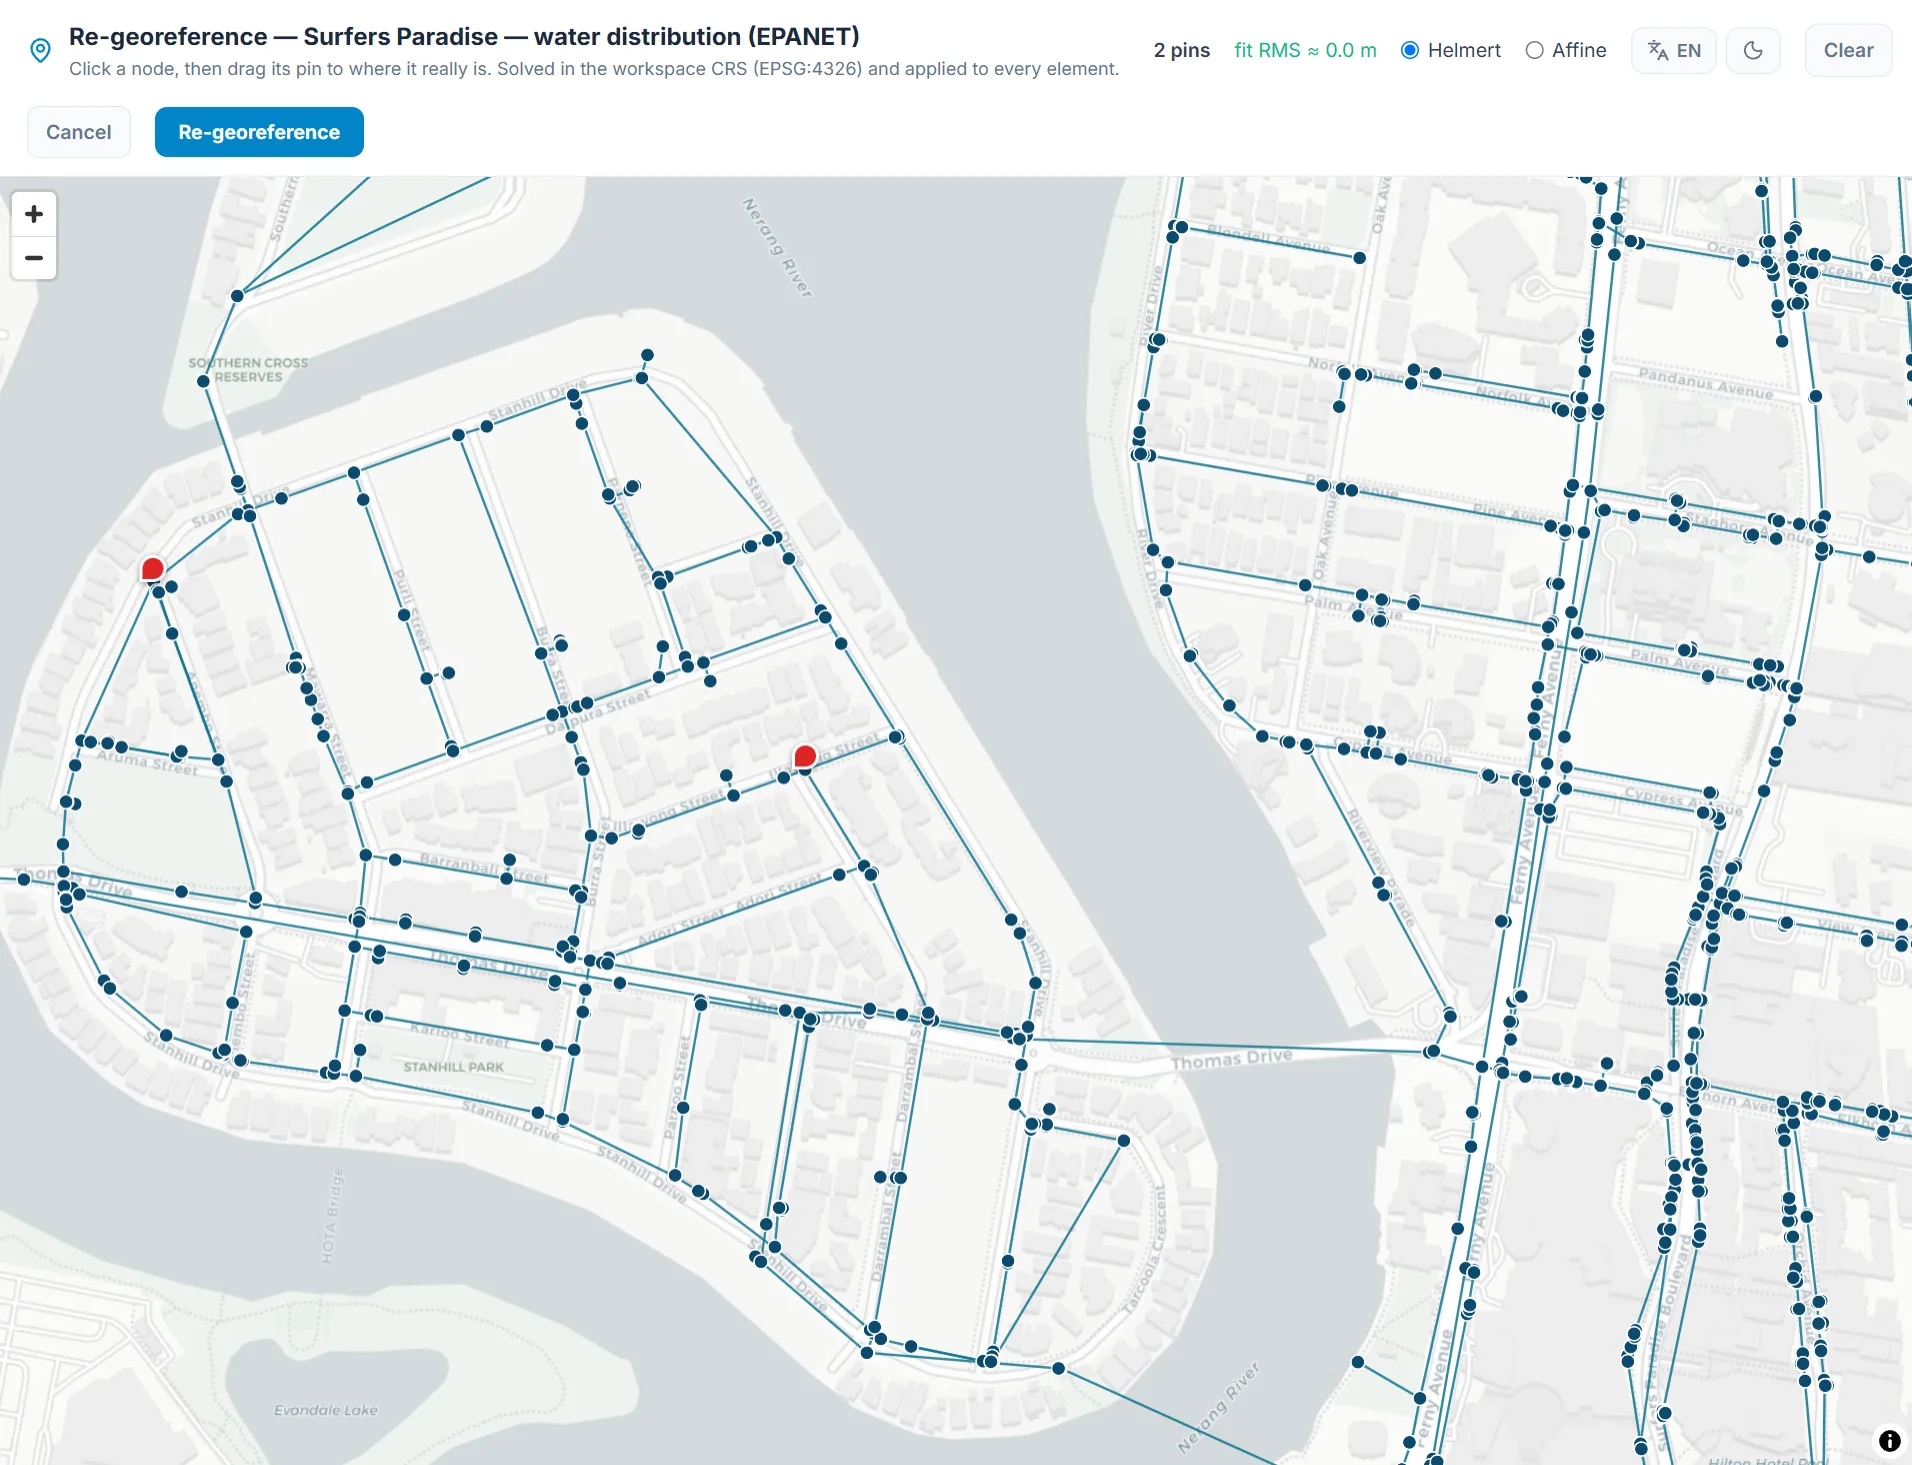1912x1465 pixels.
Task: Click the translate icon in EN button
Action: [x=1657, y=50]
